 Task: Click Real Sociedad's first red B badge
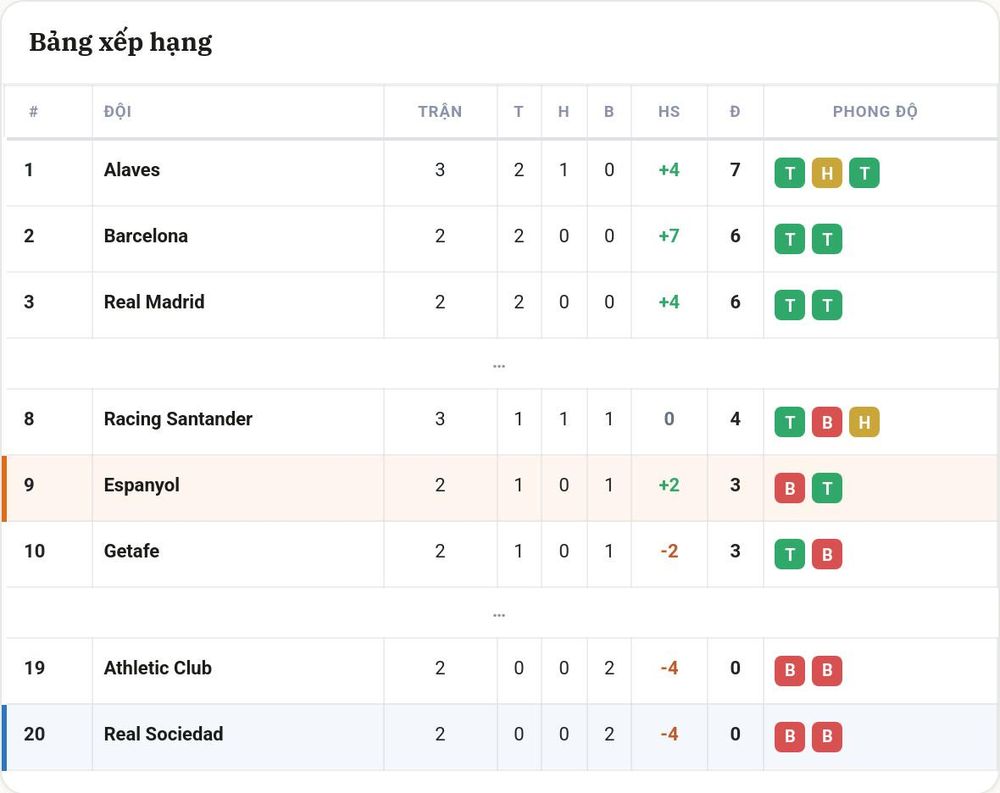[x=790, y=736]
